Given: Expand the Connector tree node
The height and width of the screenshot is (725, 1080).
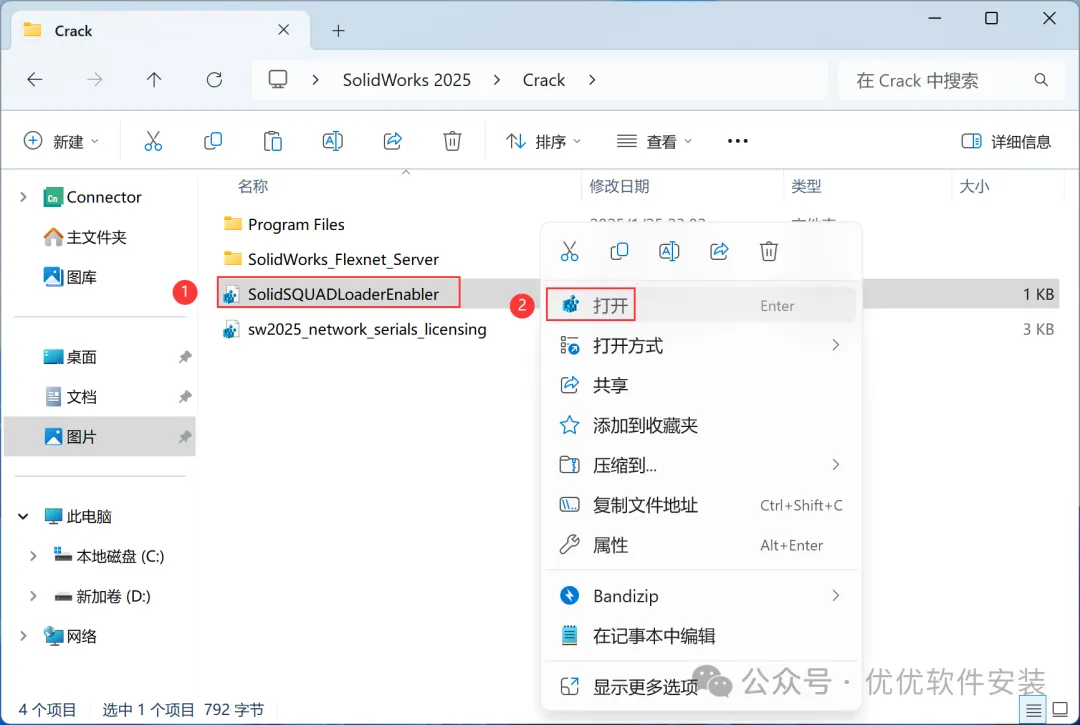Looking at the screenshot, I should pos(23,198).
